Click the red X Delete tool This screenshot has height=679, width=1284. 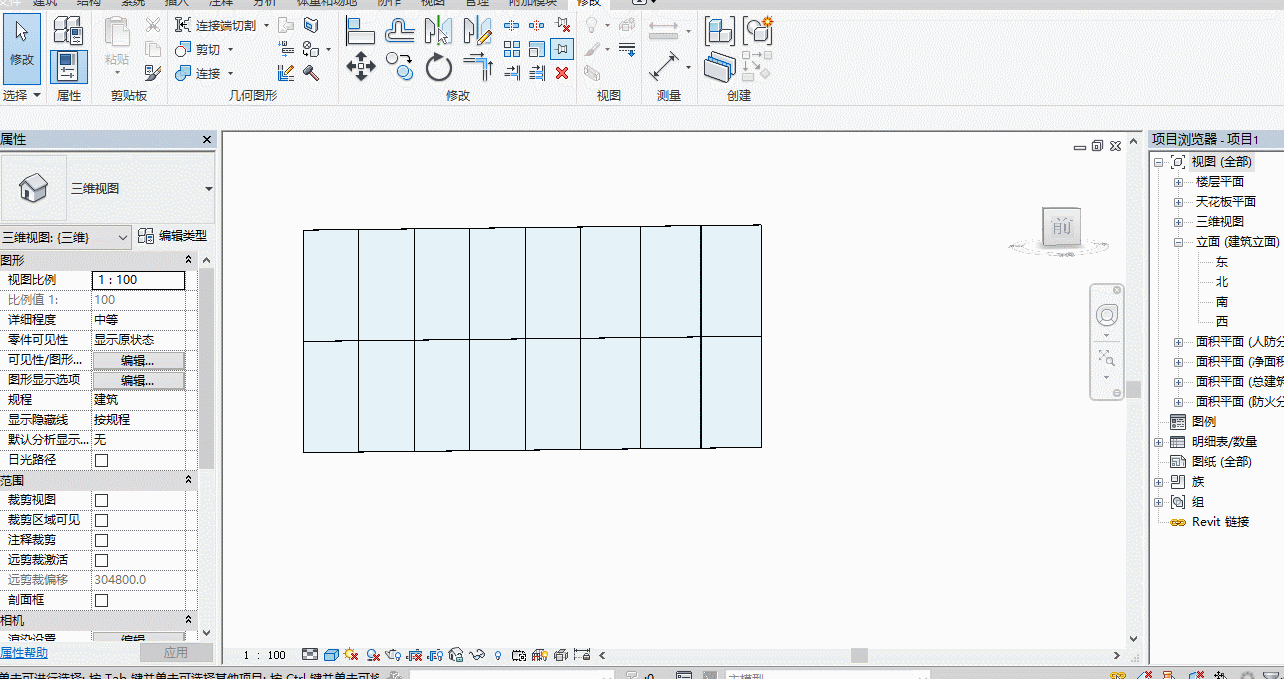[562, 73]
